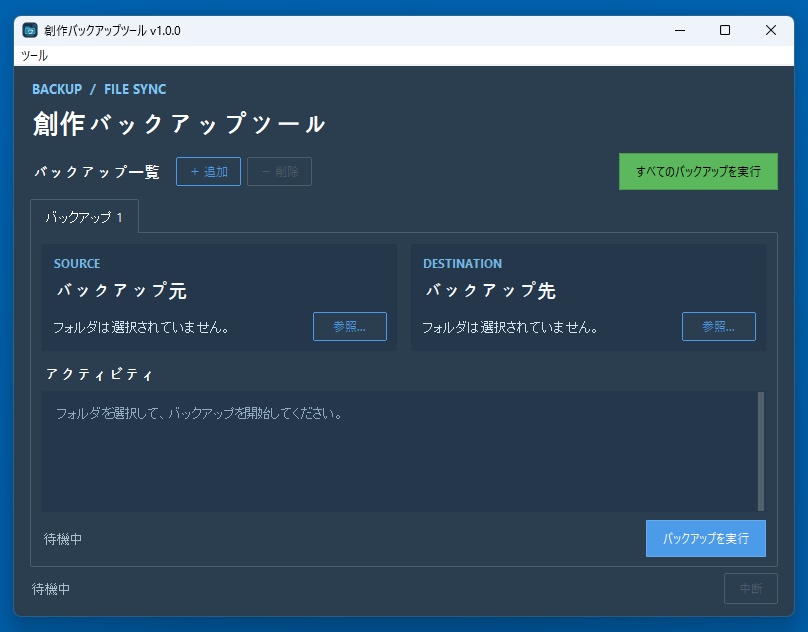Screen dimensions: 808x632
Task: Click 参照... in the DESTINATION panel
Action: coord(719,326)
